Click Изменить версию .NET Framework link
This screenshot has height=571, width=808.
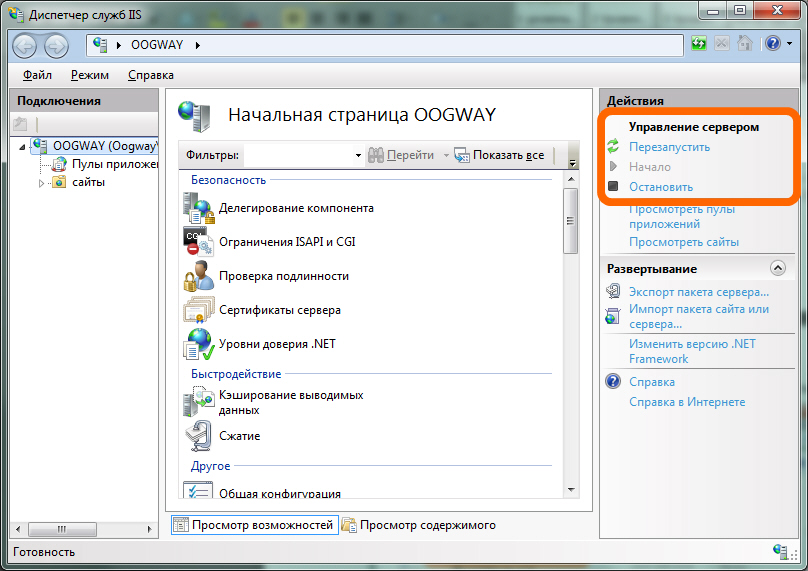click(692, 351)
